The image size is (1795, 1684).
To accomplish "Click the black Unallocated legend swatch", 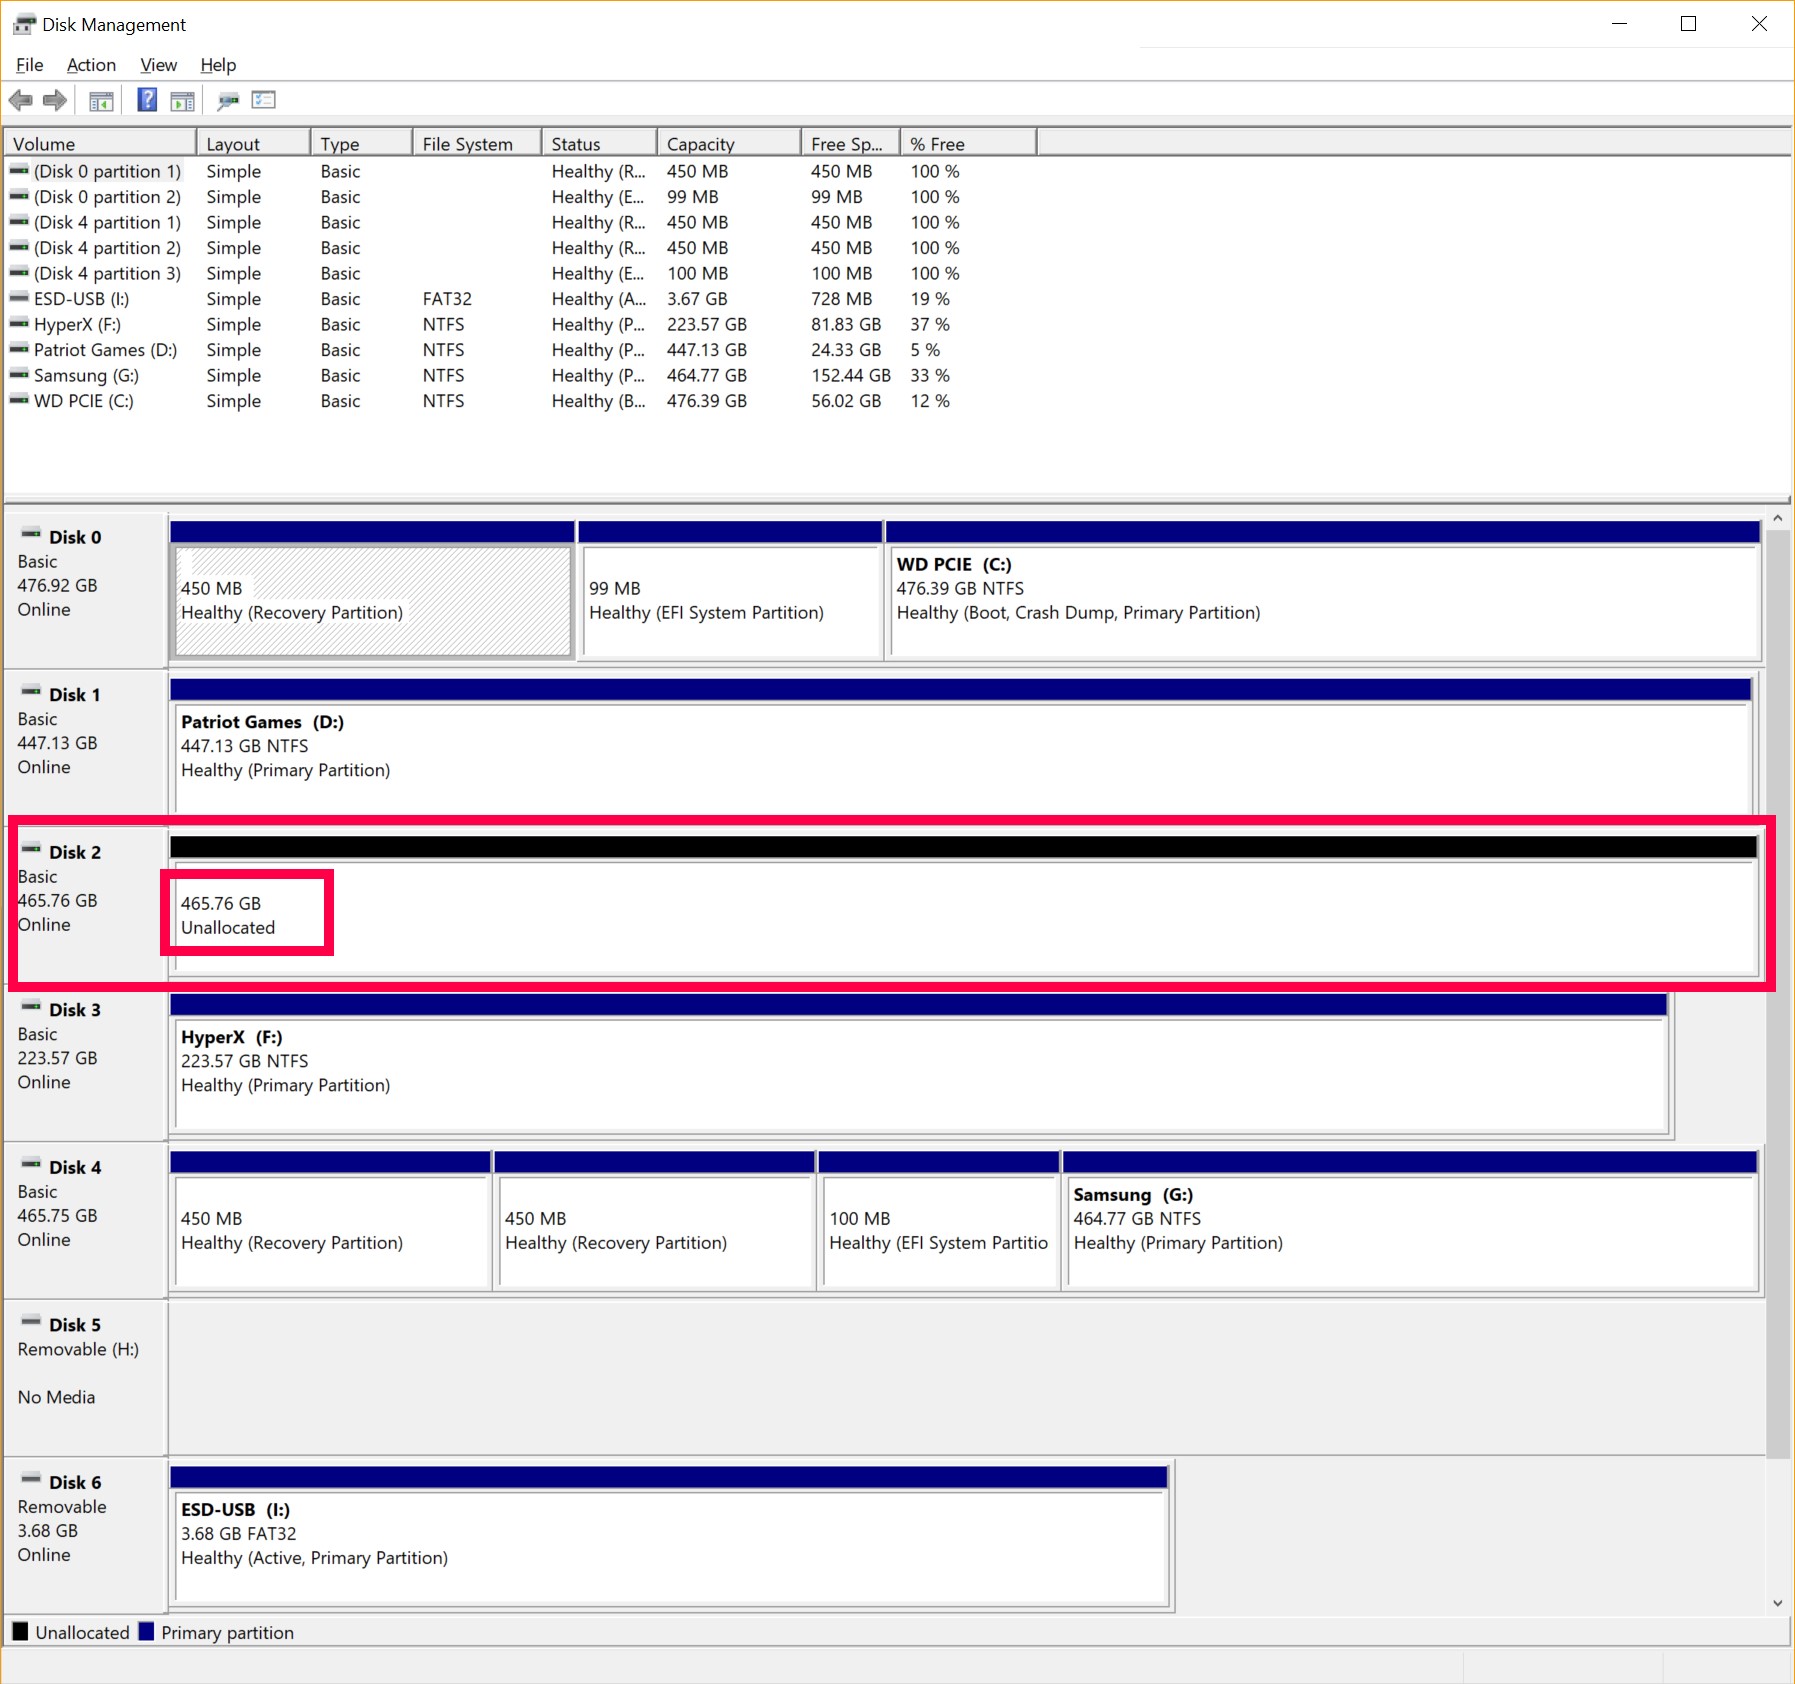I will click(20, 1631).
